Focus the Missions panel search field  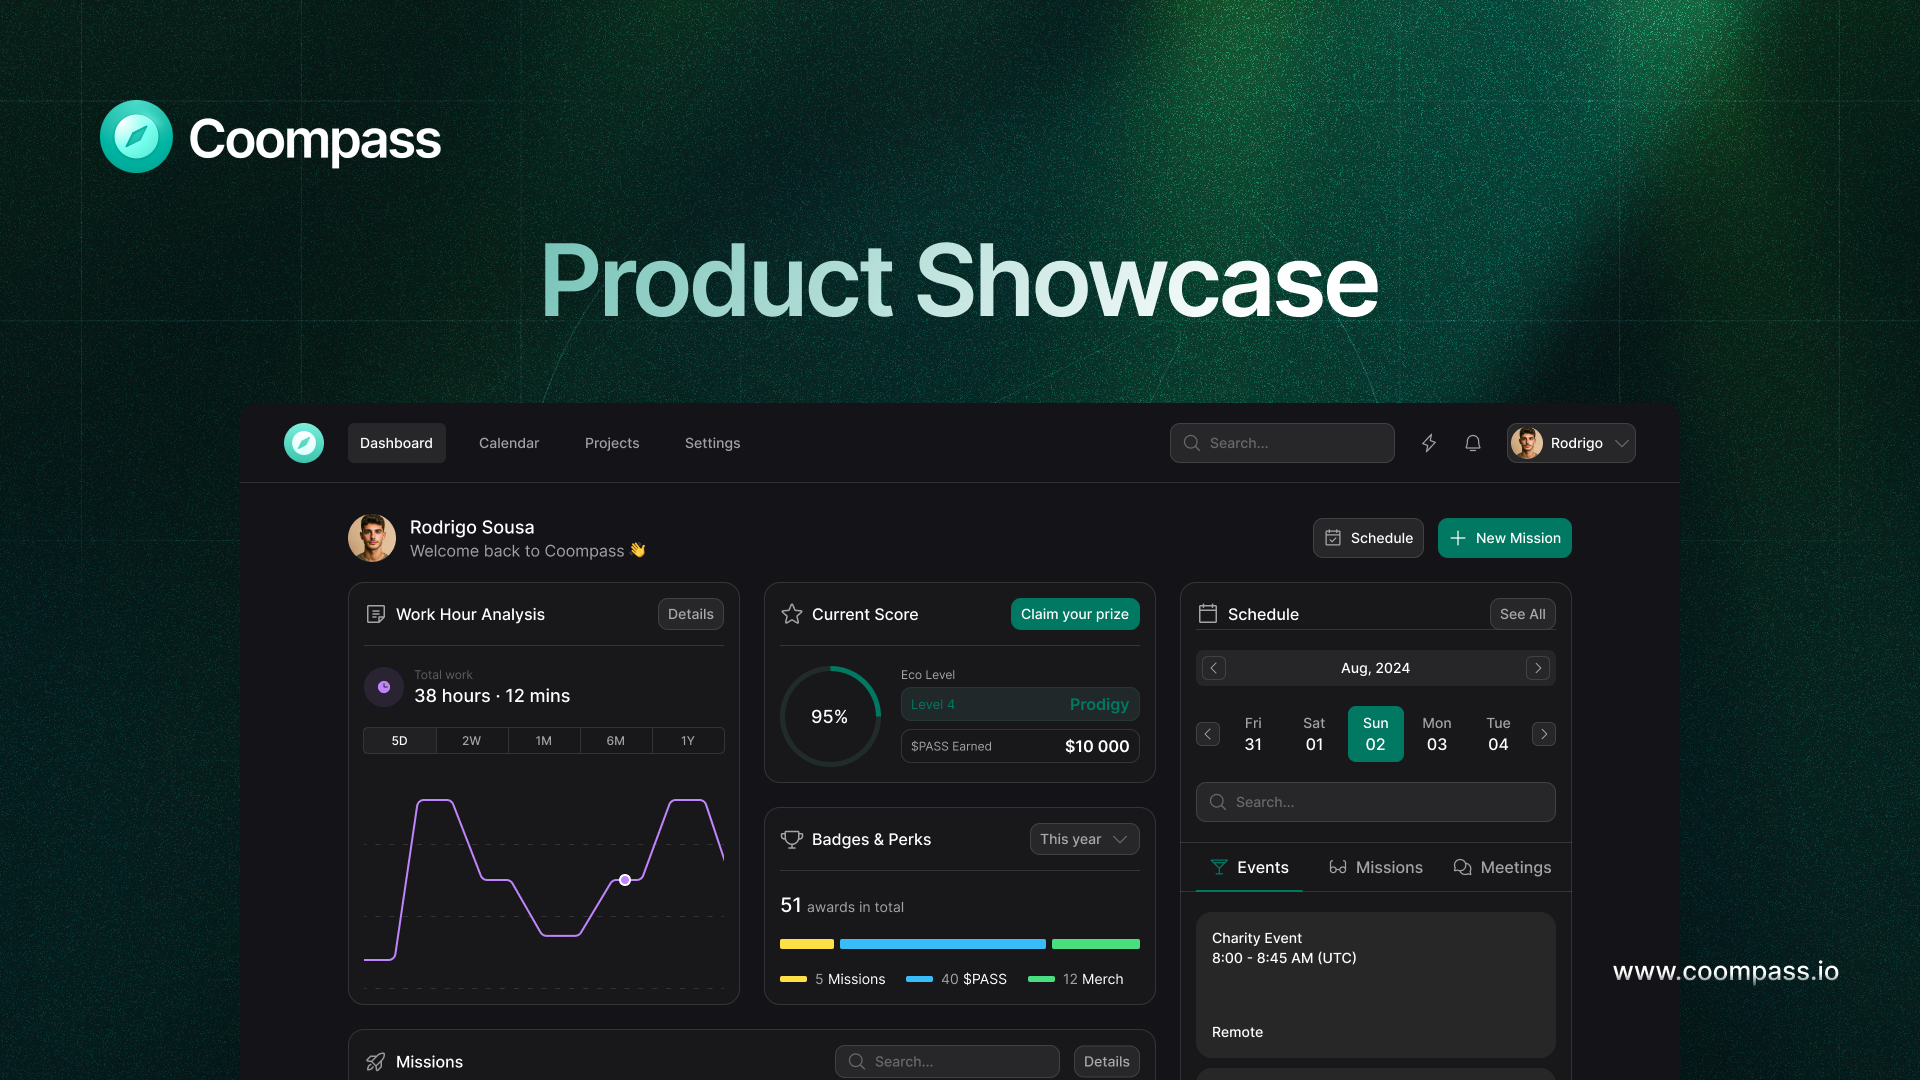tap(947, 1062)
